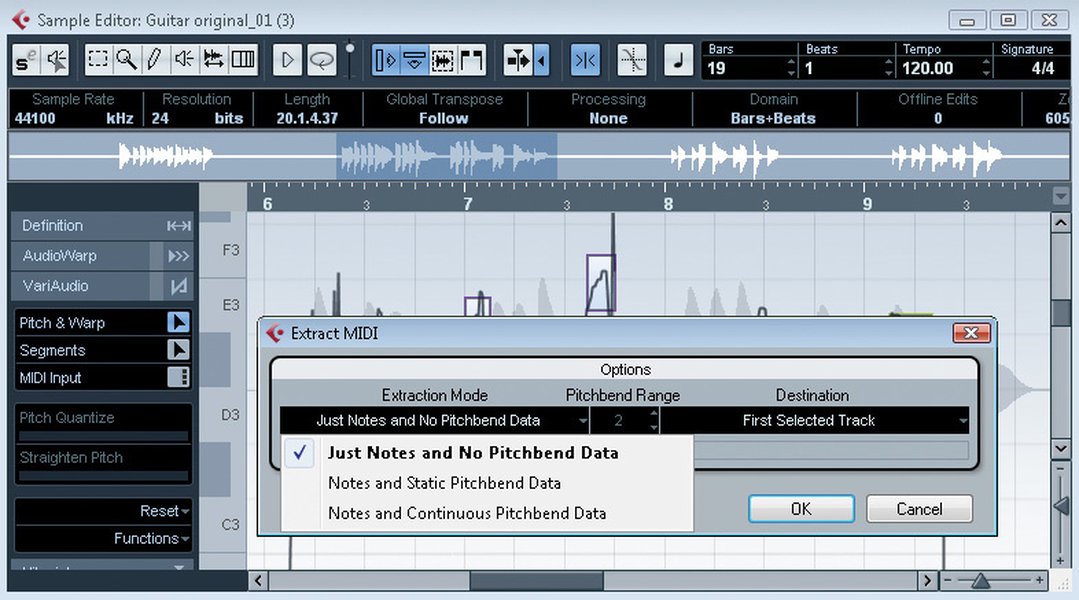The width and height of the screenshot is (1079, 600).
Task: Step the Pitchbend Range spinner
Action: (x=653, y=420)
